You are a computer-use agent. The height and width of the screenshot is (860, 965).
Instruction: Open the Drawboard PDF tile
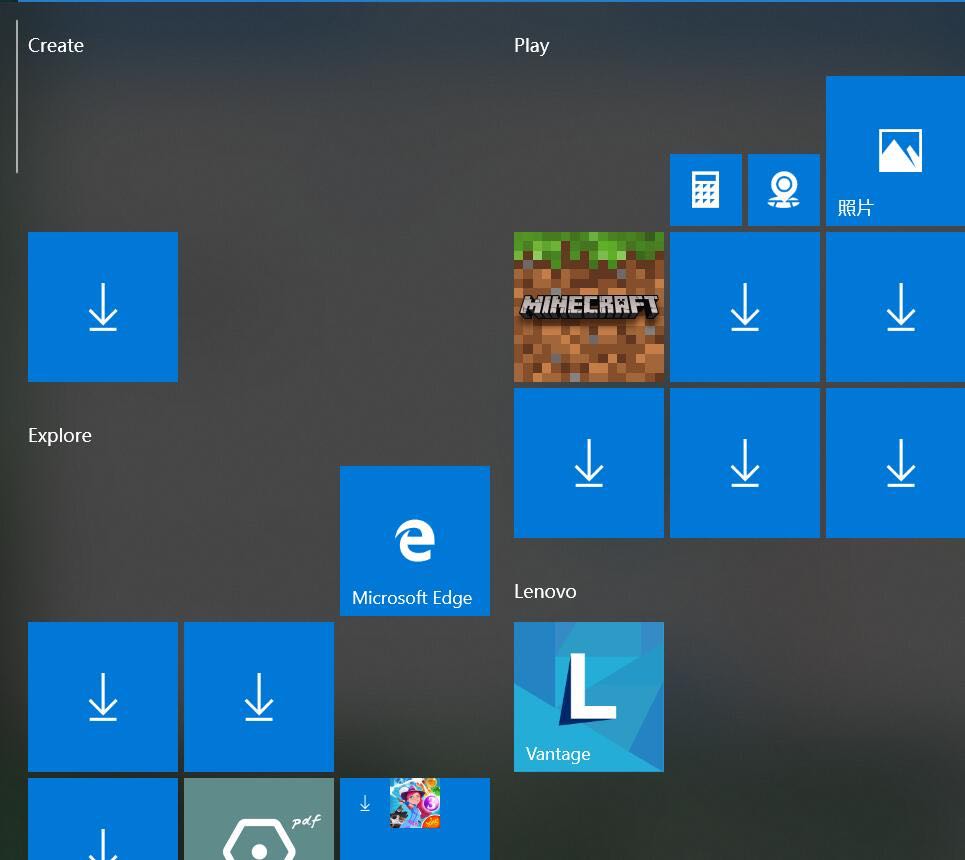click(x=258, y=819)
